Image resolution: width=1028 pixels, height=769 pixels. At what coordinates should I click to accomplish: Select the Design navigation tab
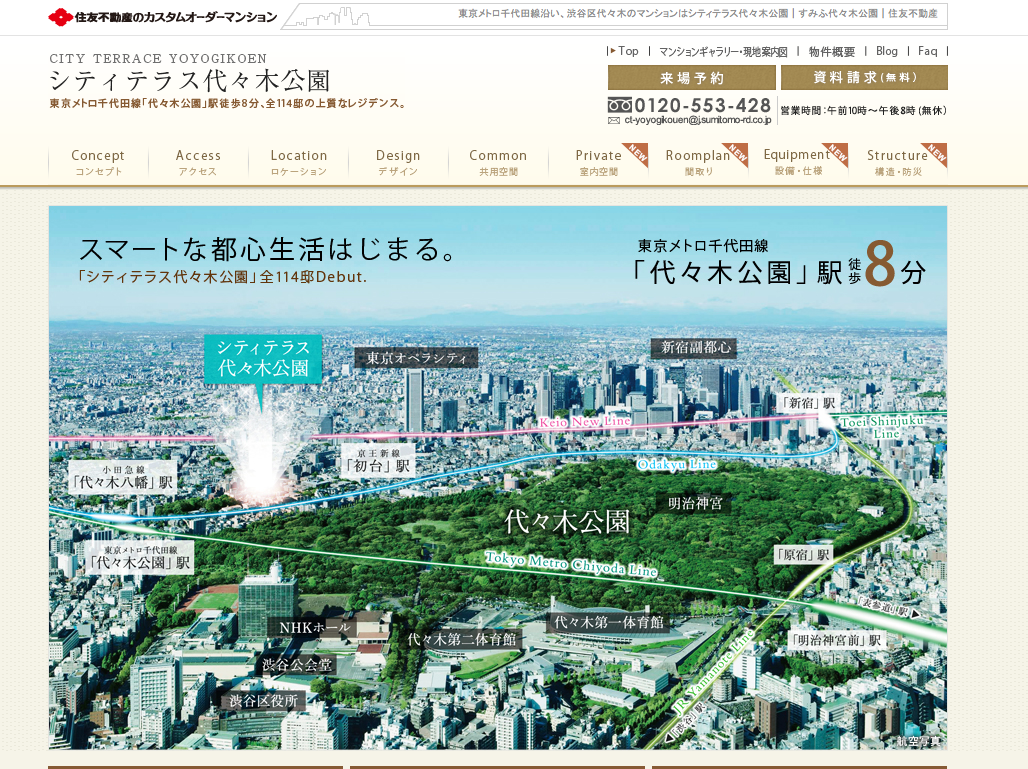coord(398,162)
